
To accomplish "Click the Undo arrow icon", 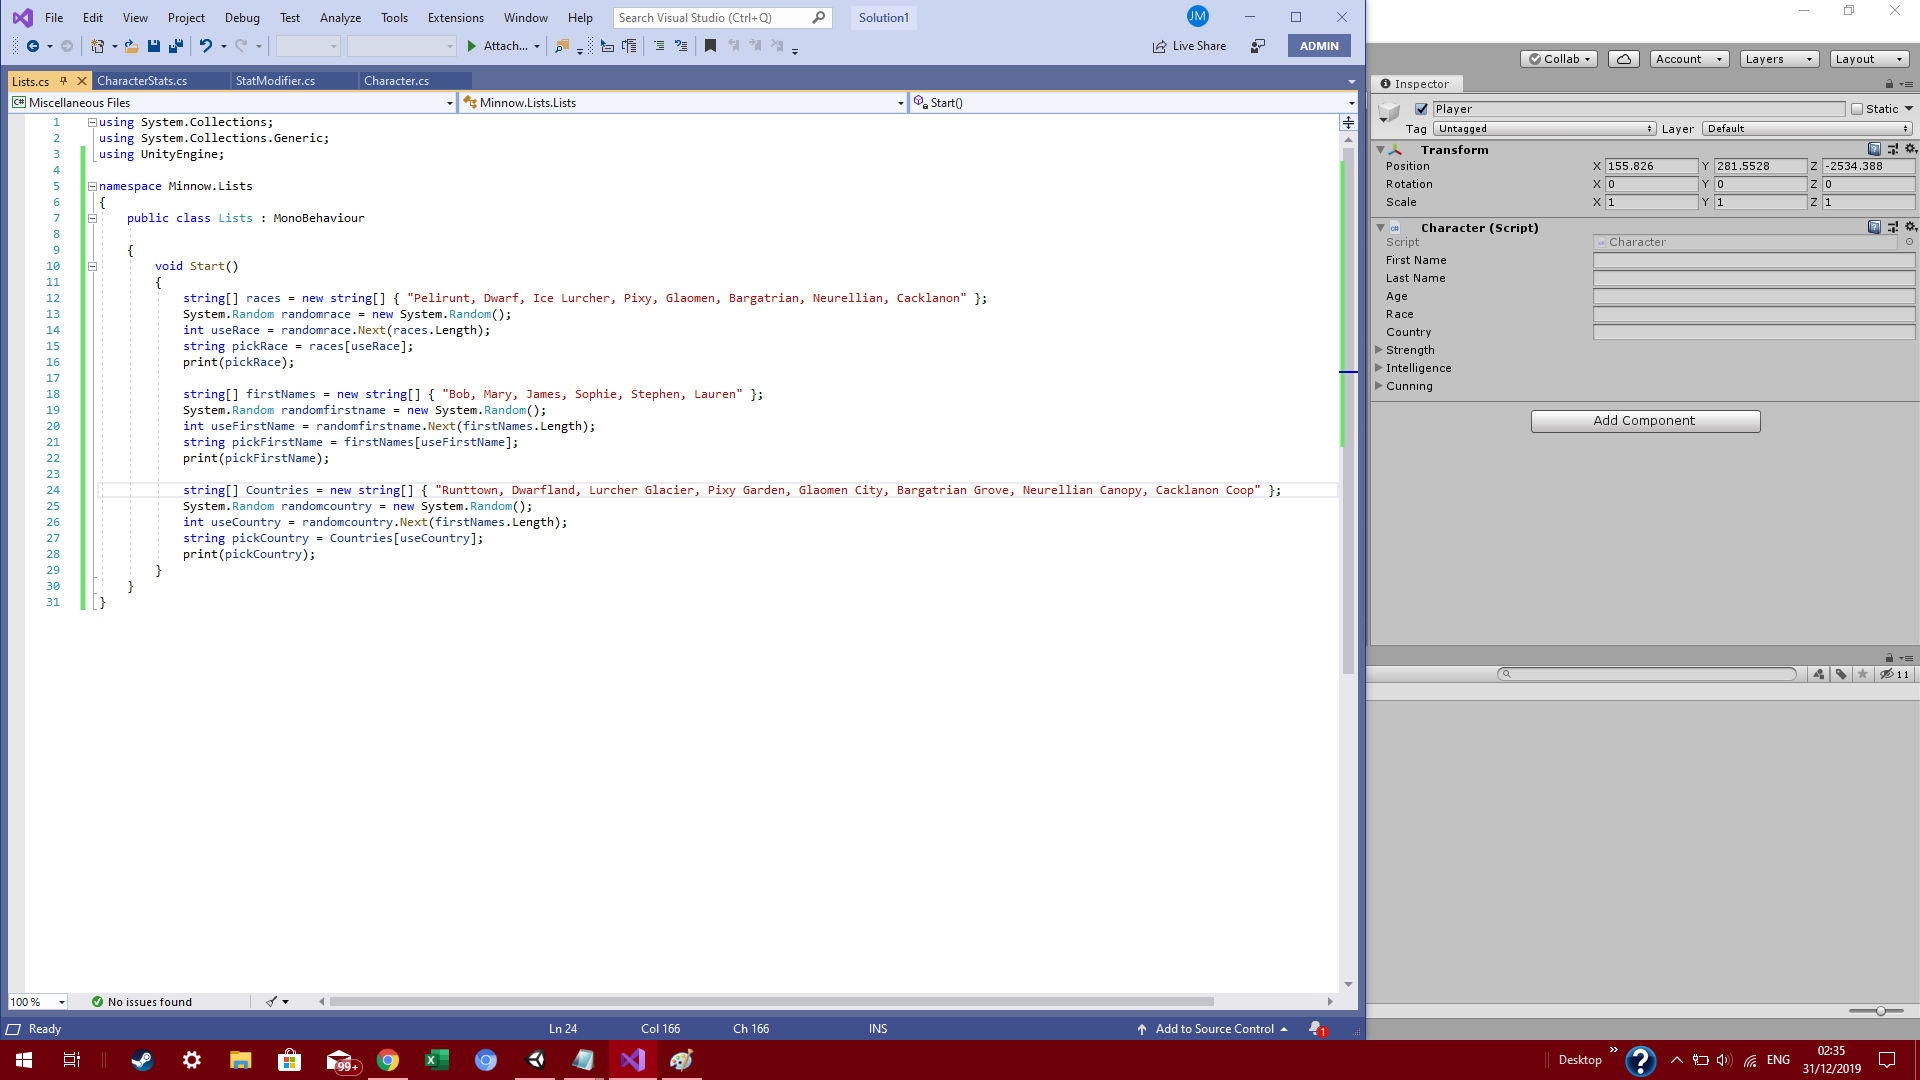I will [x=205, y=46].
